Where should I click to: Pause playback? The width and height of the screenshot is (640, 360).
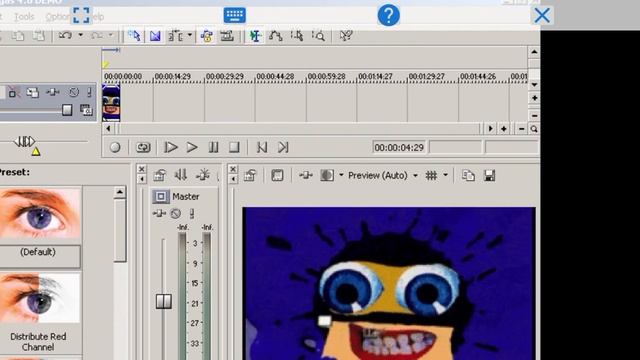[x=213, y=147]
